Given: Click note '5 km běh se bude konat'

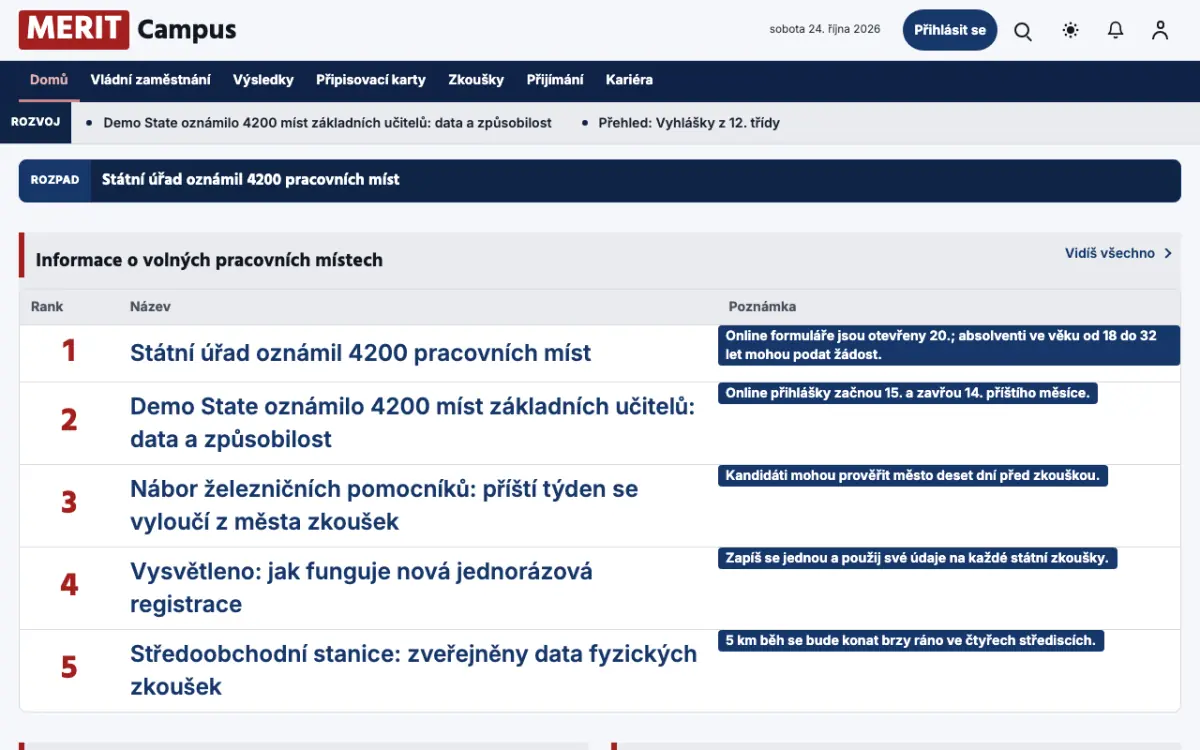Looking at the screenshot, I should click(911, 640).
